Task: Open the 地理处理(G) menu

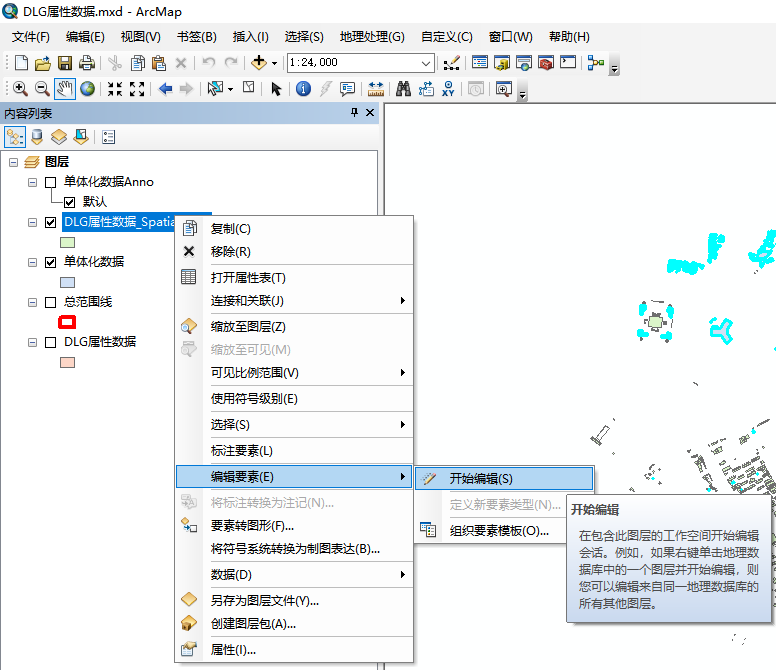Action: pos(372,37)
